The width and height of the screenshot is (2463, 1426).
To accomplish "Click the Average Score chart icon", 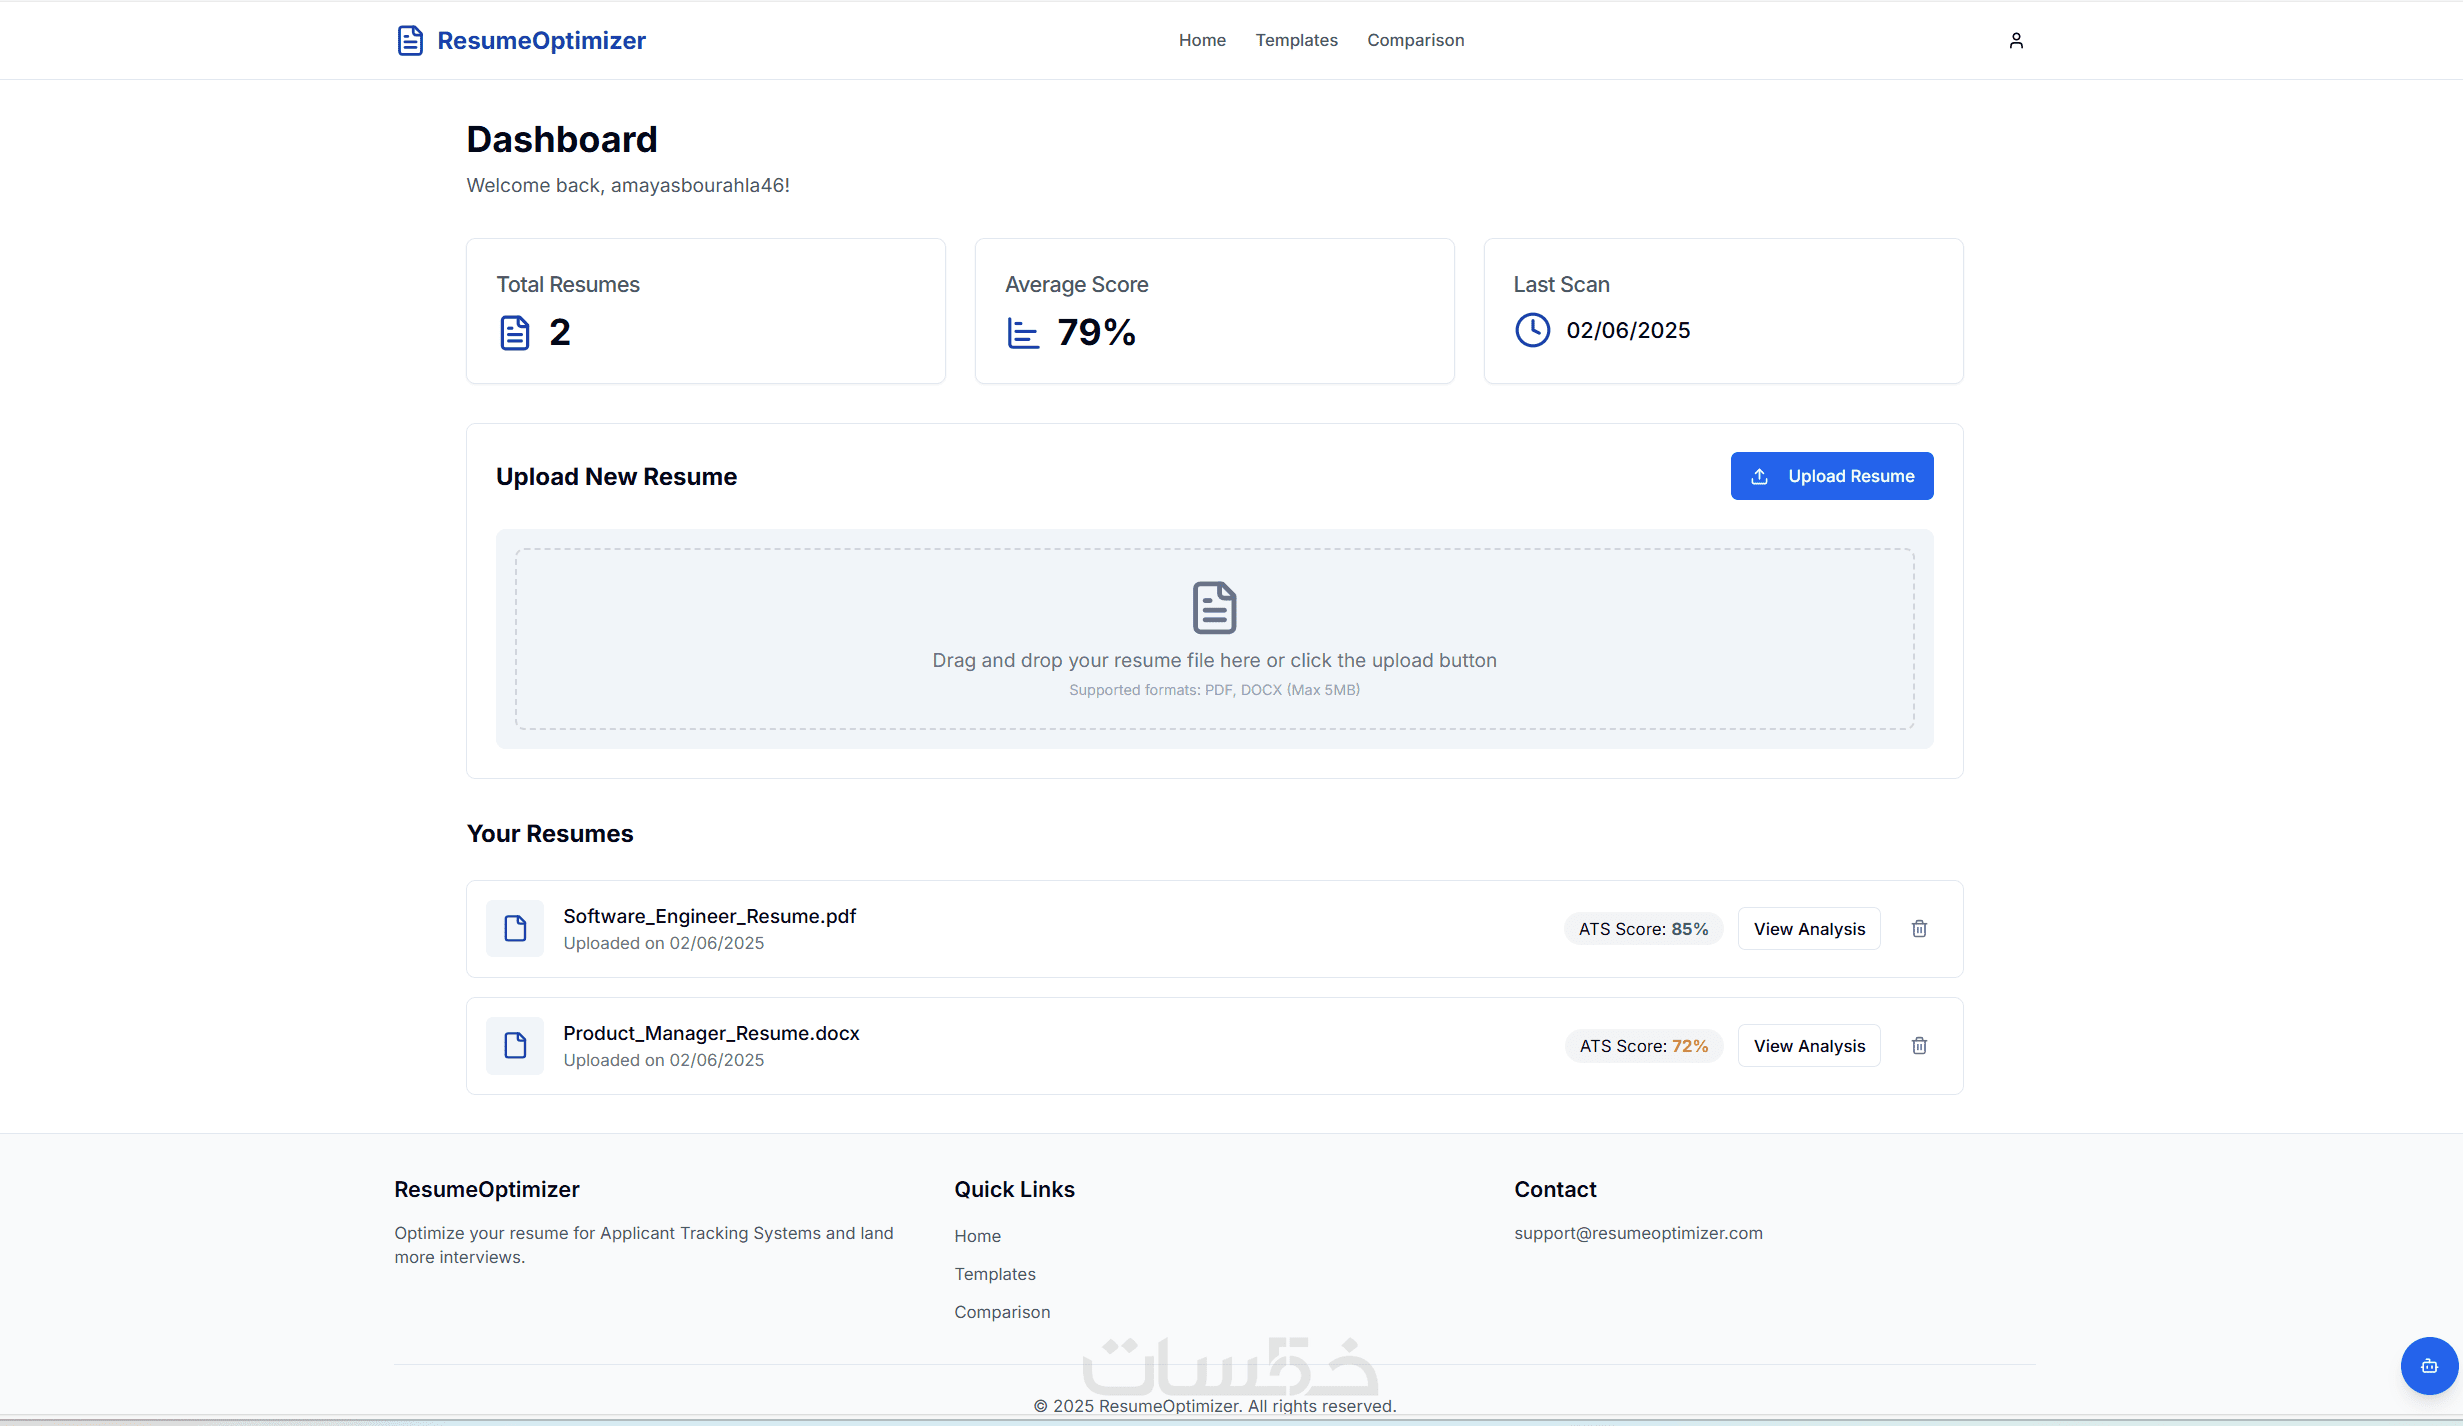I will tap(1023, 332).
